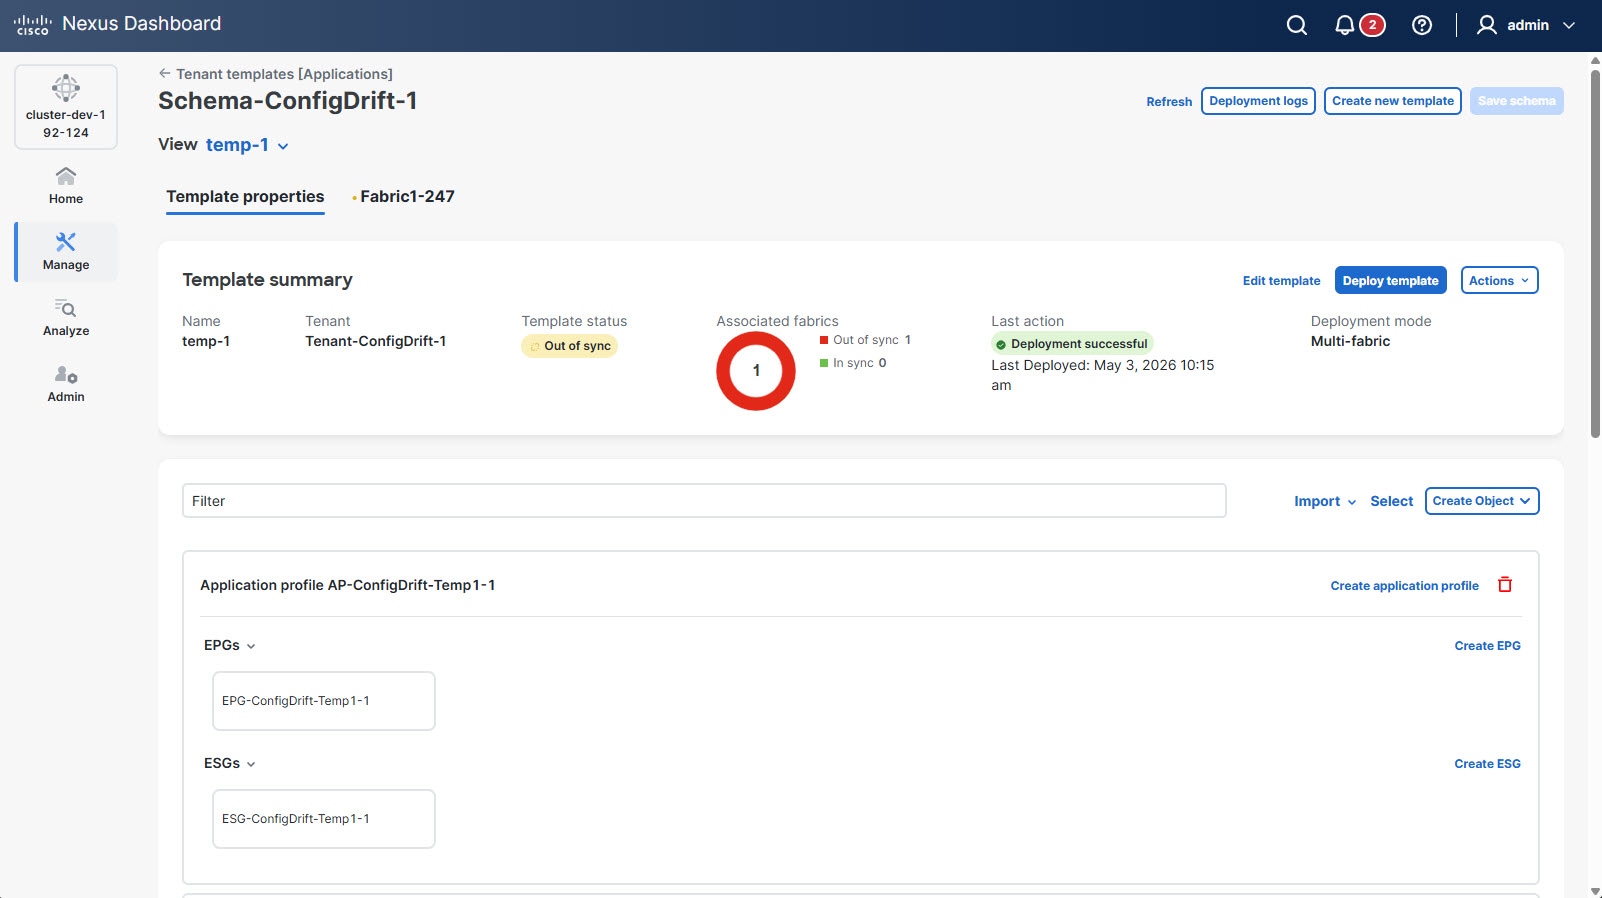Select the cluster-dev-1 cluster tile

pyautogui.click(x=66, y=107)
